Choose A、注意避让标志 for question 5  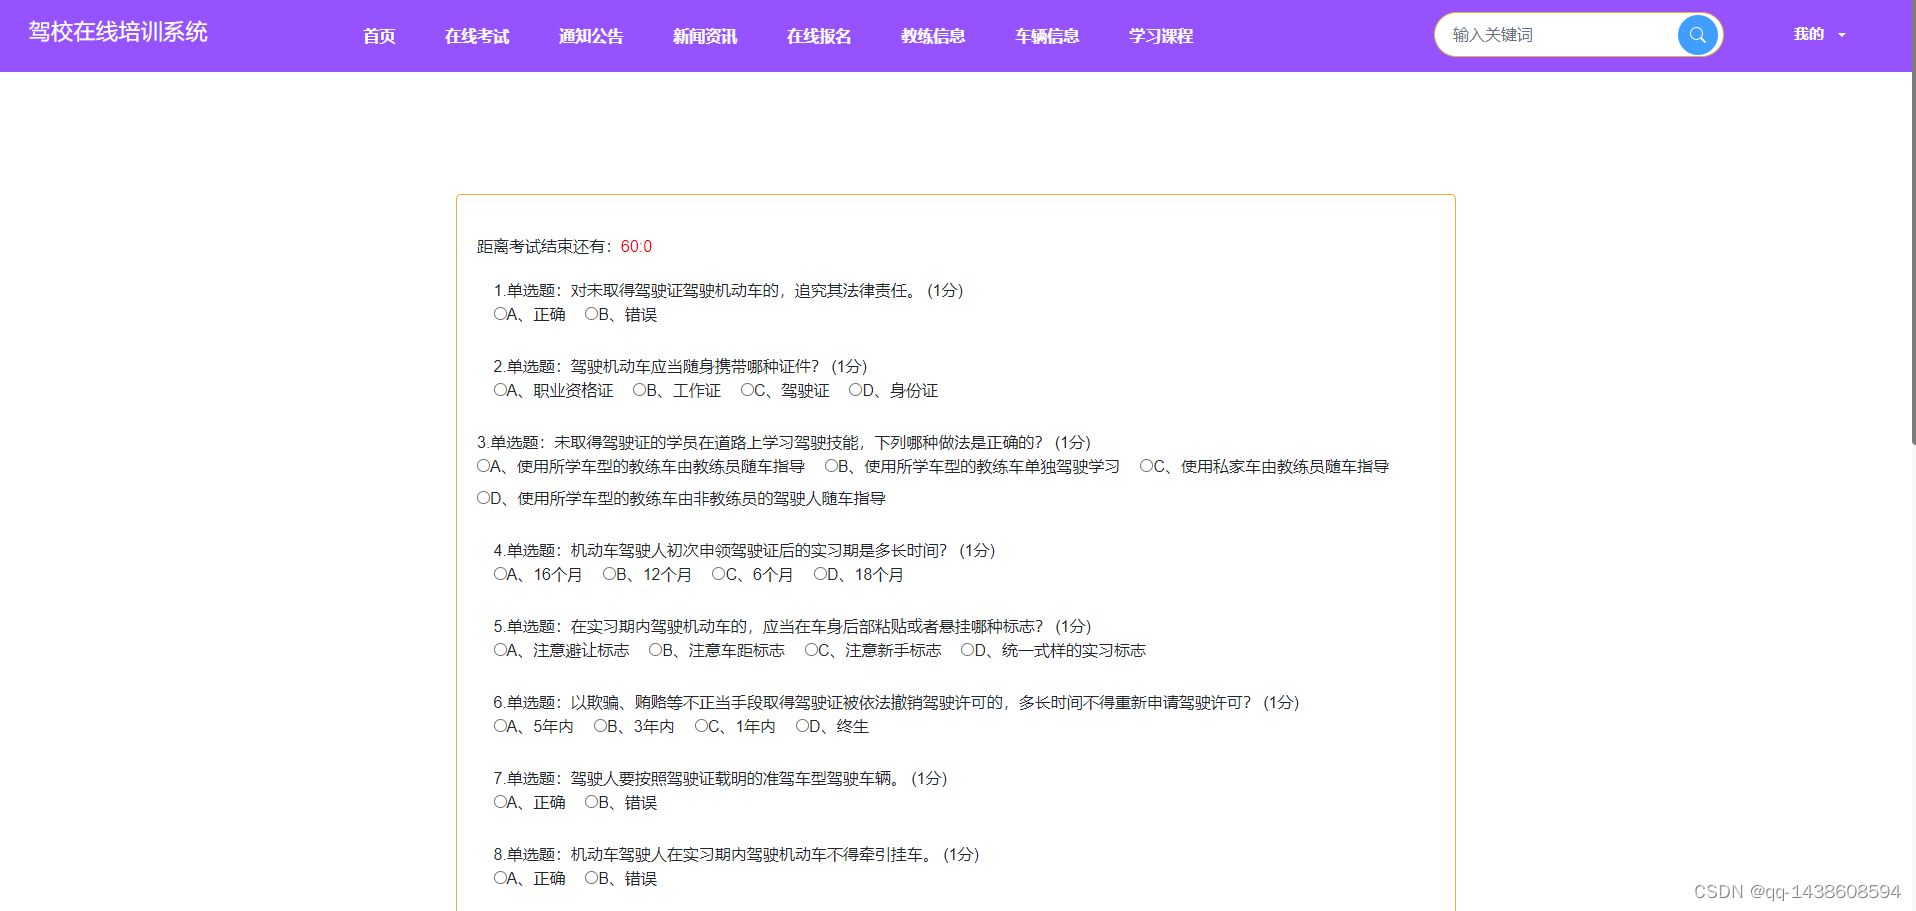pyautogui.click(x=500, y=650)
